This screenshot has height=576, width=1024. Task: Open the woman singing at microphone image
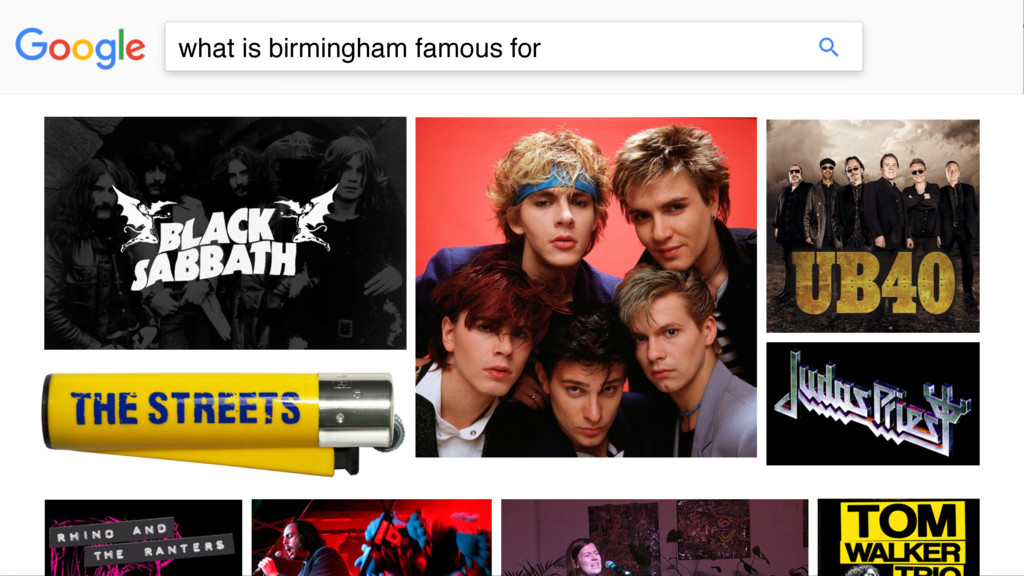(x=654, y=537)
